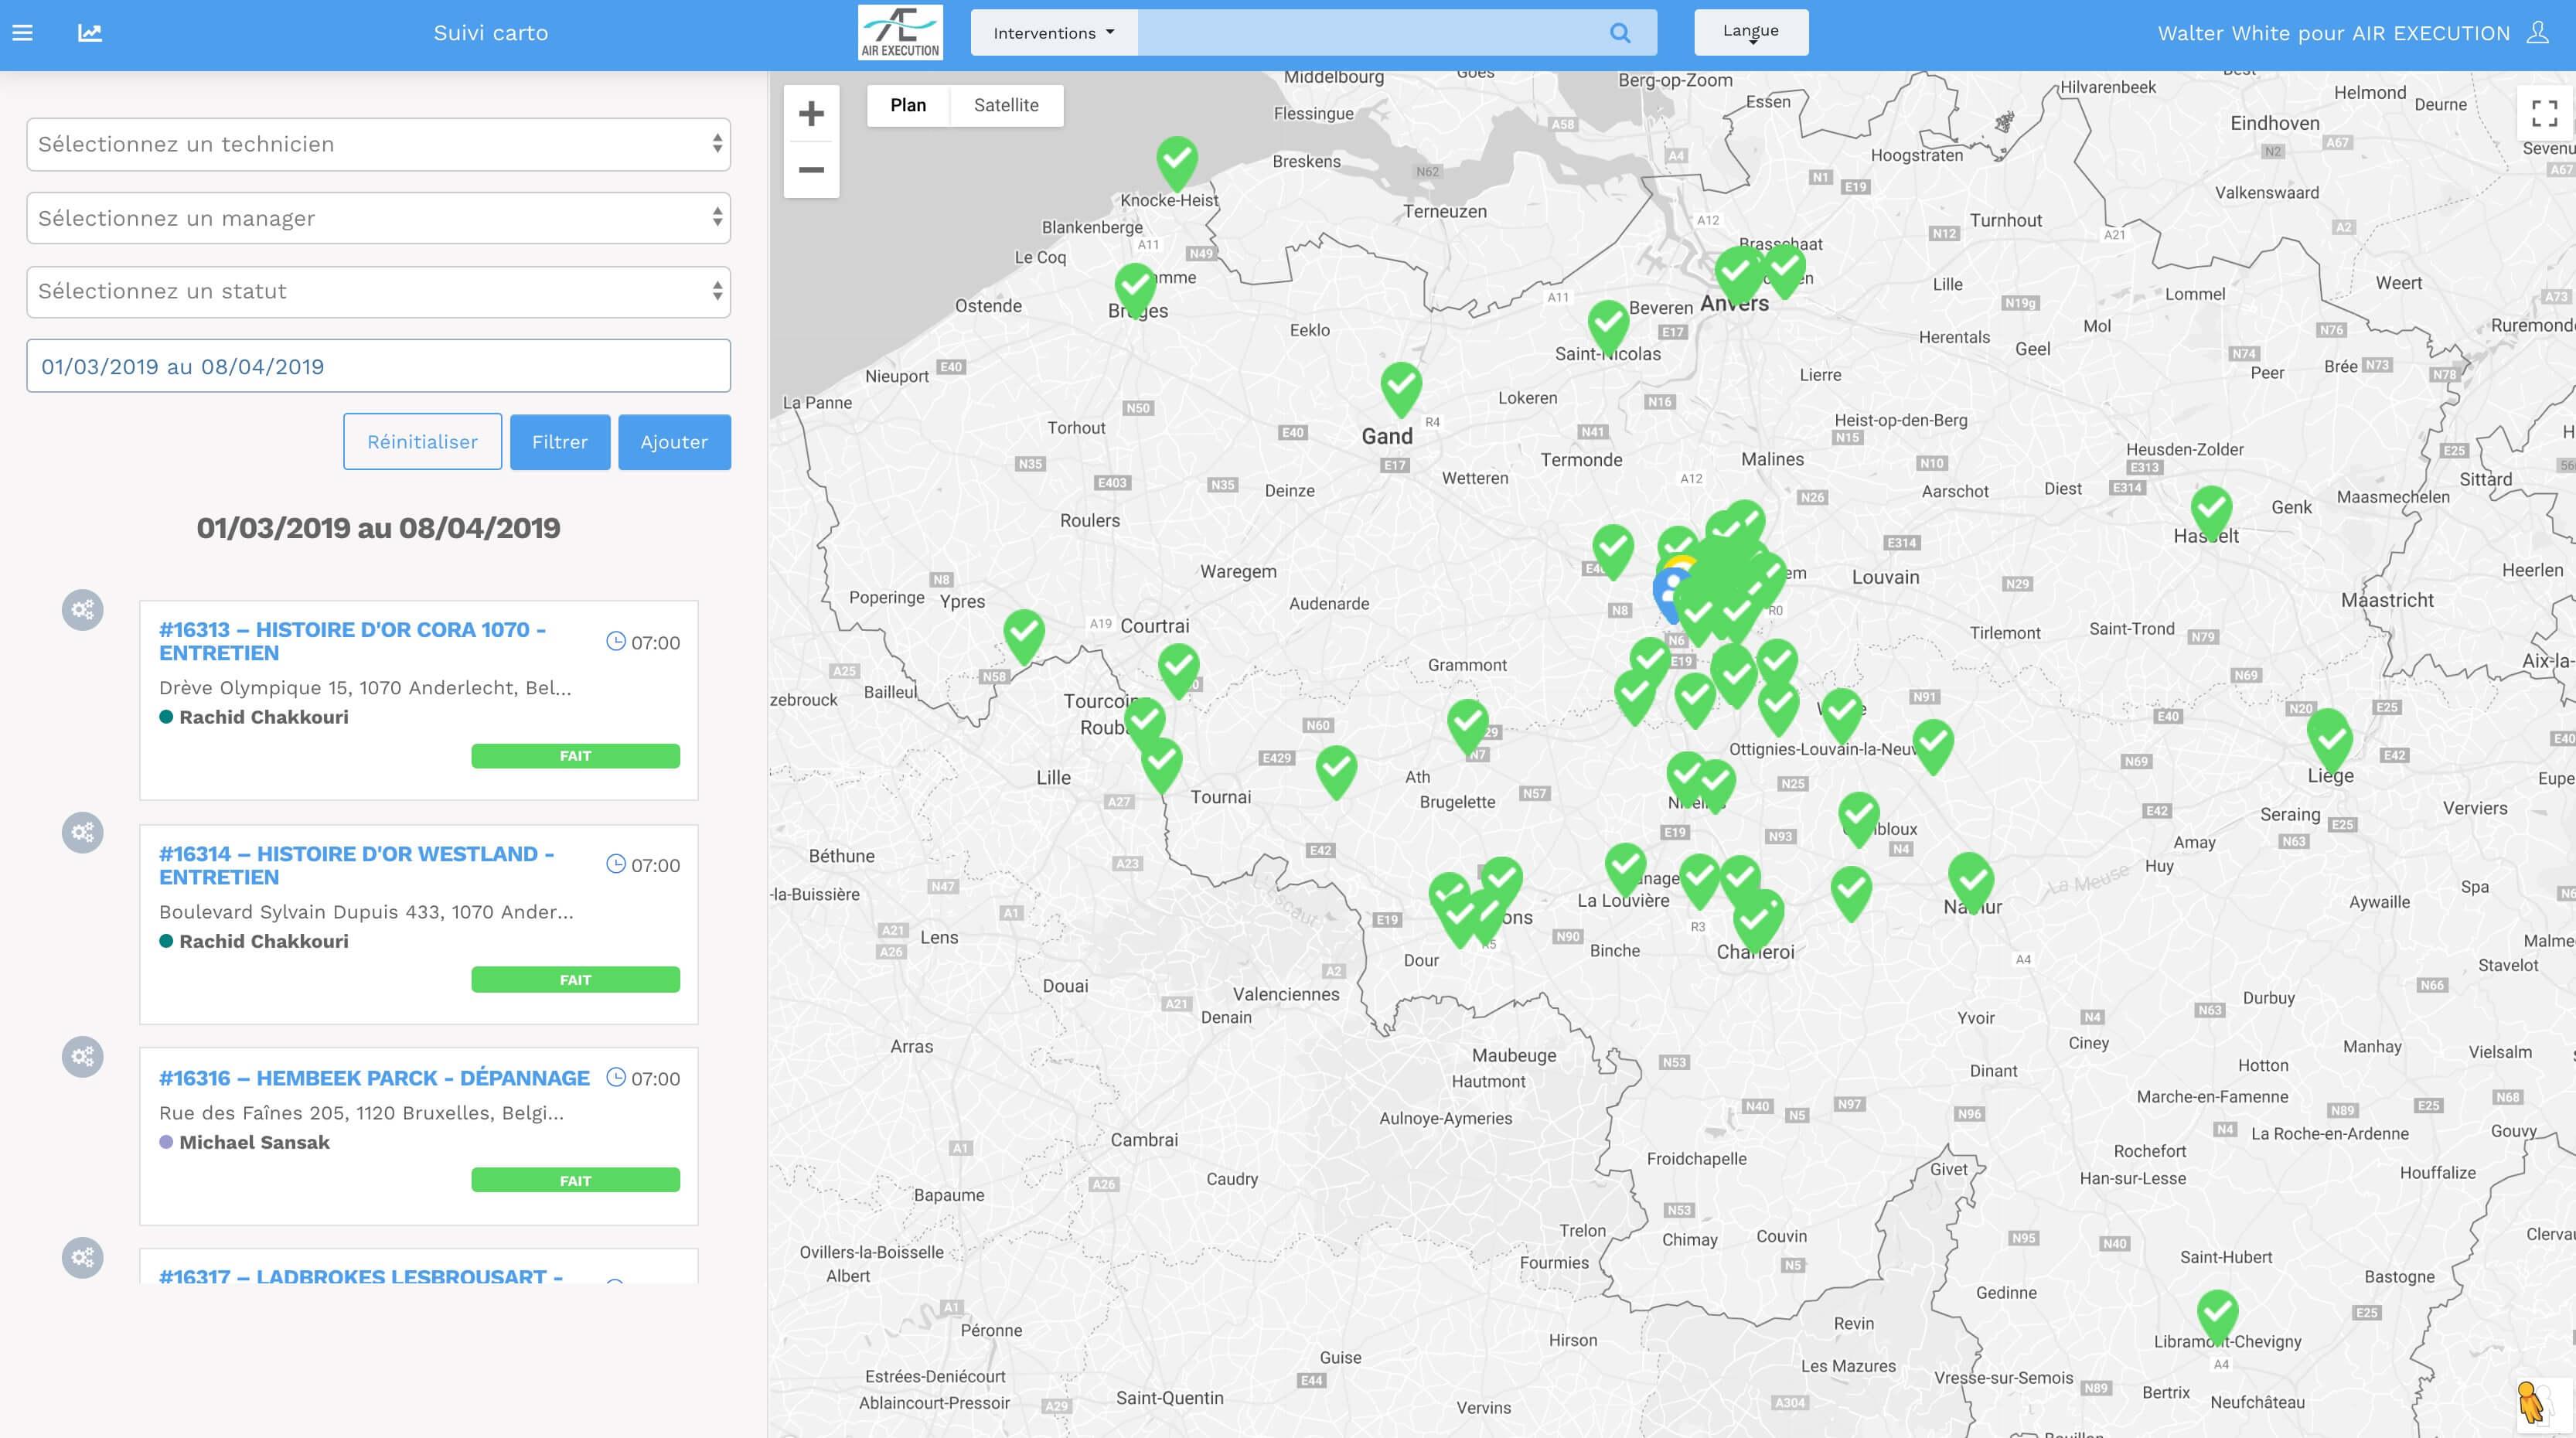Click the sync/refresh icon on intervention #16317
Screen dimensions: 2576x1438
click(x=83, y=1258)
